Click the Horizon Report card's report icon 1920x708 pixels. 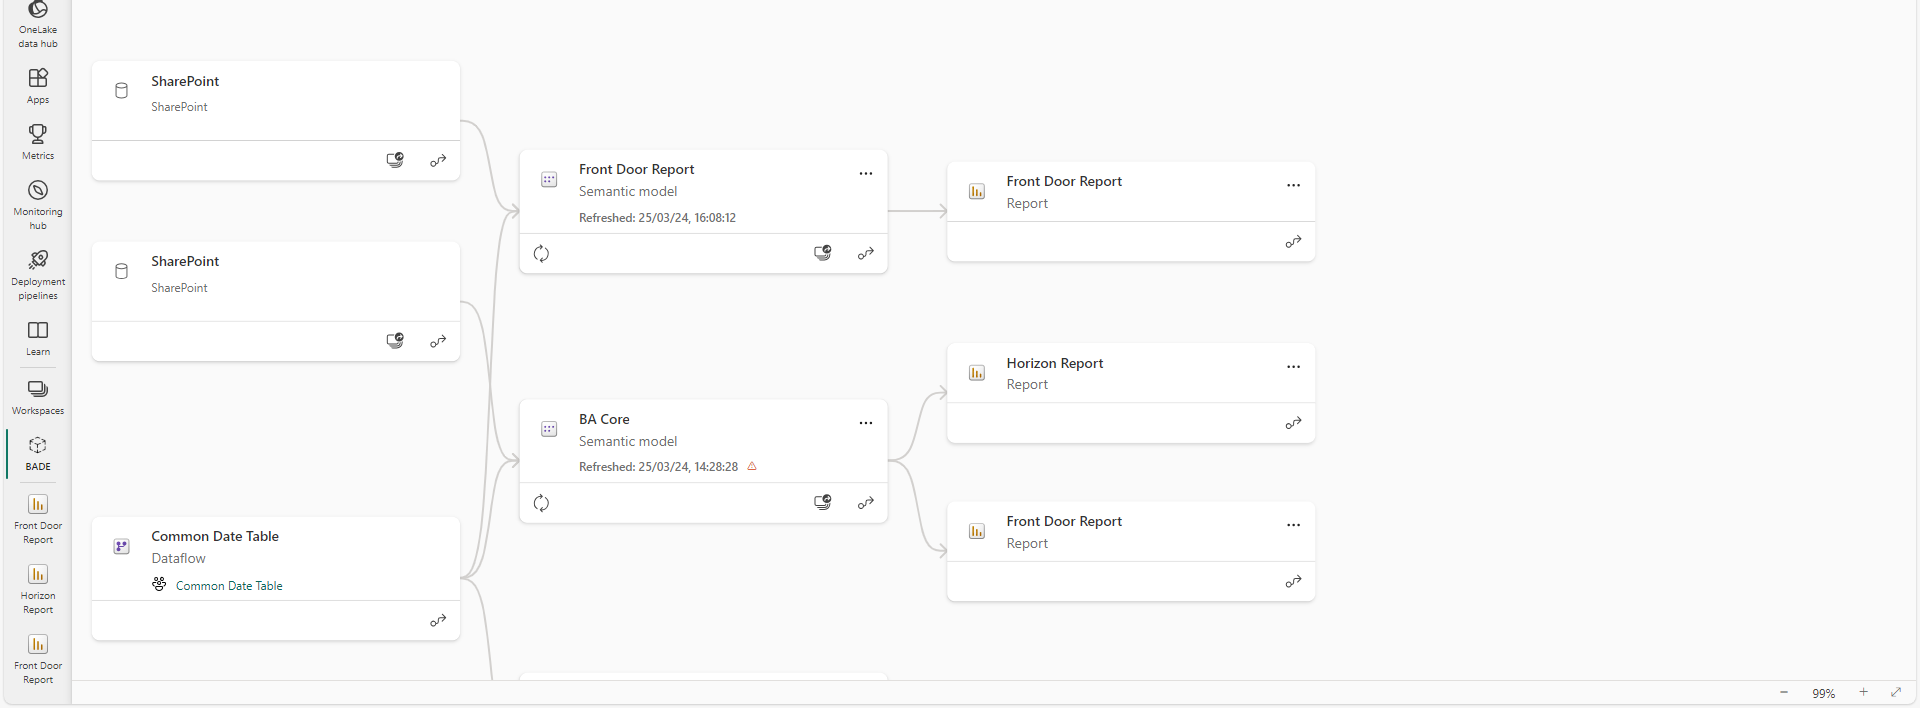977,373
